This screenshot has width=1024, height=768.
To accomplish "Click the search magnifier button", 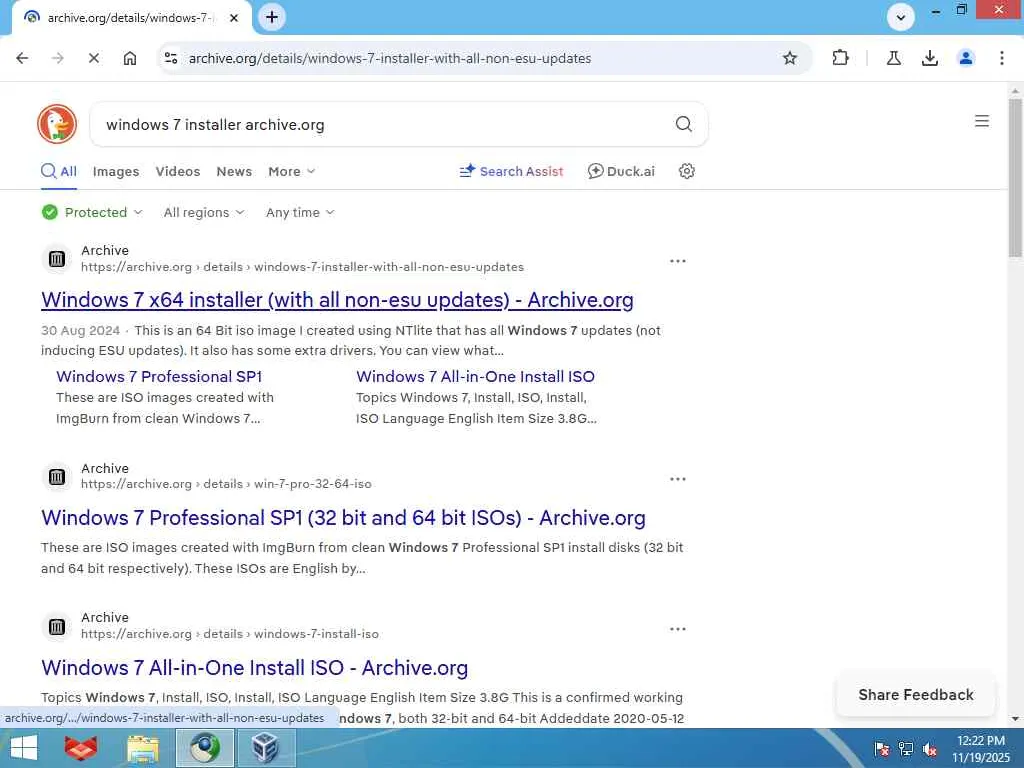I will click(683, 124).
